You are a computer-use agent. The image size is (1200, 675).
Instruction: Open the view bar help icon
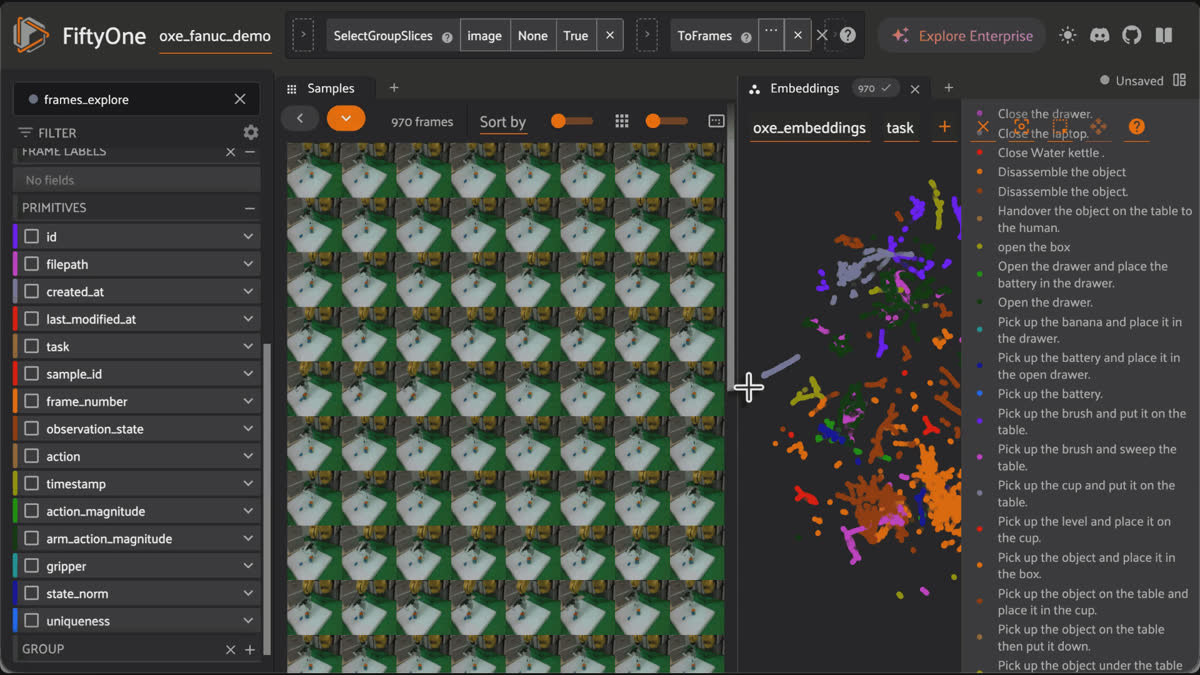click(848, 35)
